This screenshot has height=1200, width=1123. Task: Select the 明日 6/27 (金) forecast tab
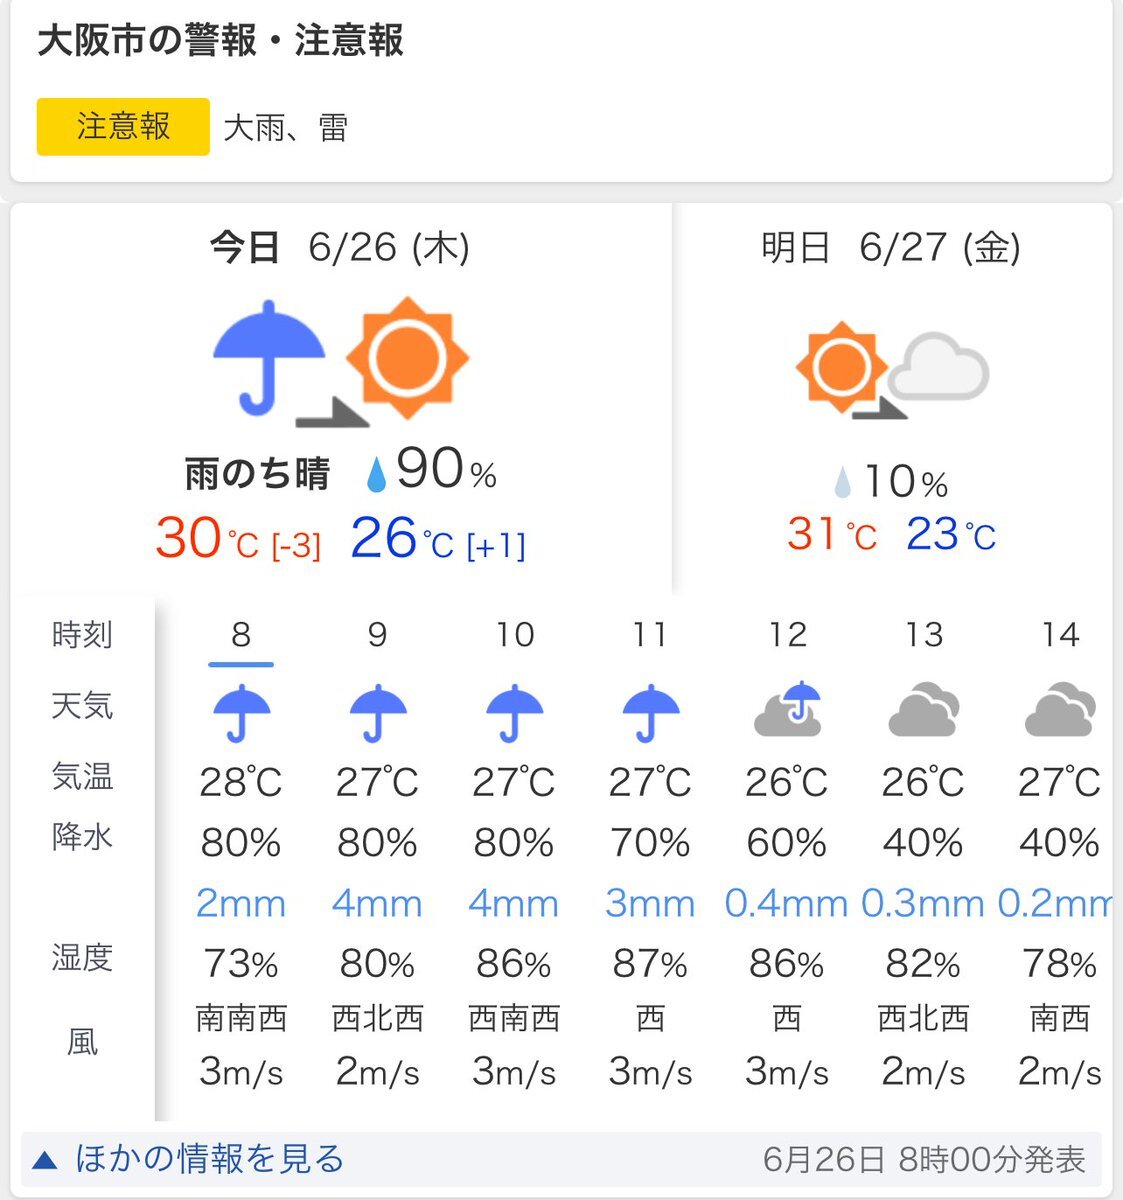[x=891, y=247]
